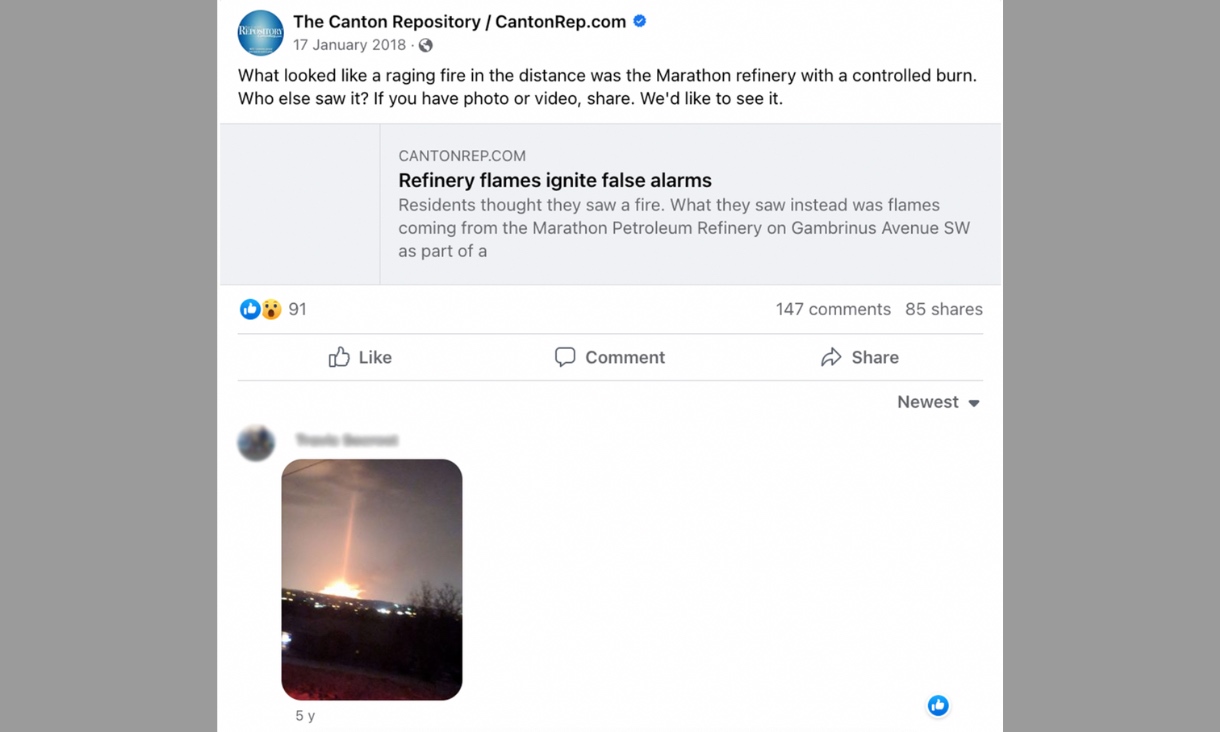Viewport: 1220px width, 732px height.
Task: Show the 85 shares list
Action: tap(943, 309)
